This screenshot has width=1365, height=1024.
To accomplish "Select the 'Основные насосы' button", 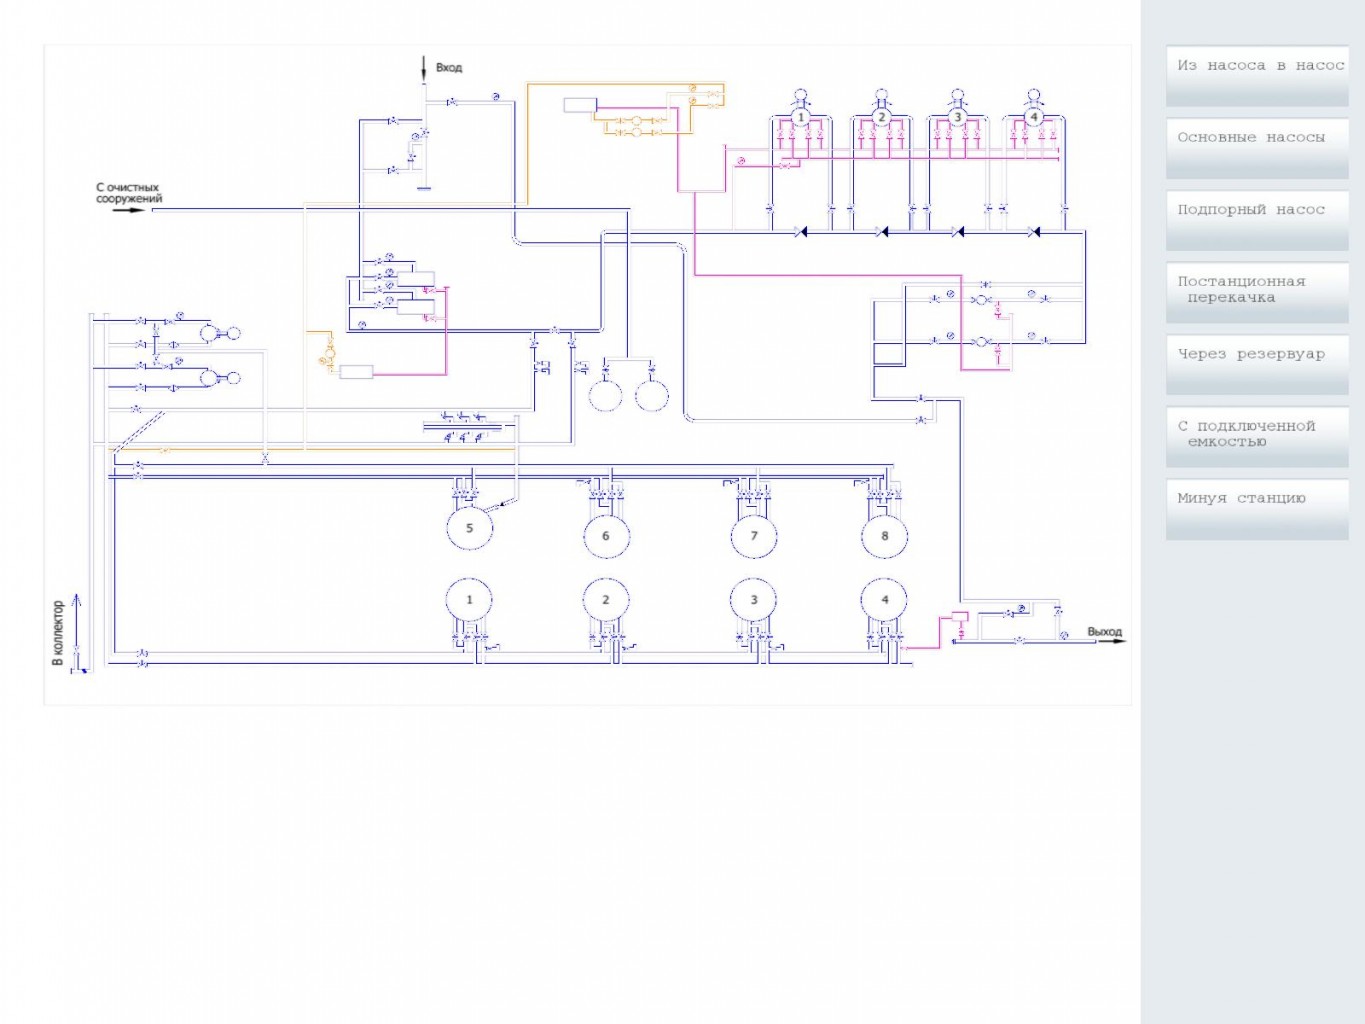I will coord(1257,148).
